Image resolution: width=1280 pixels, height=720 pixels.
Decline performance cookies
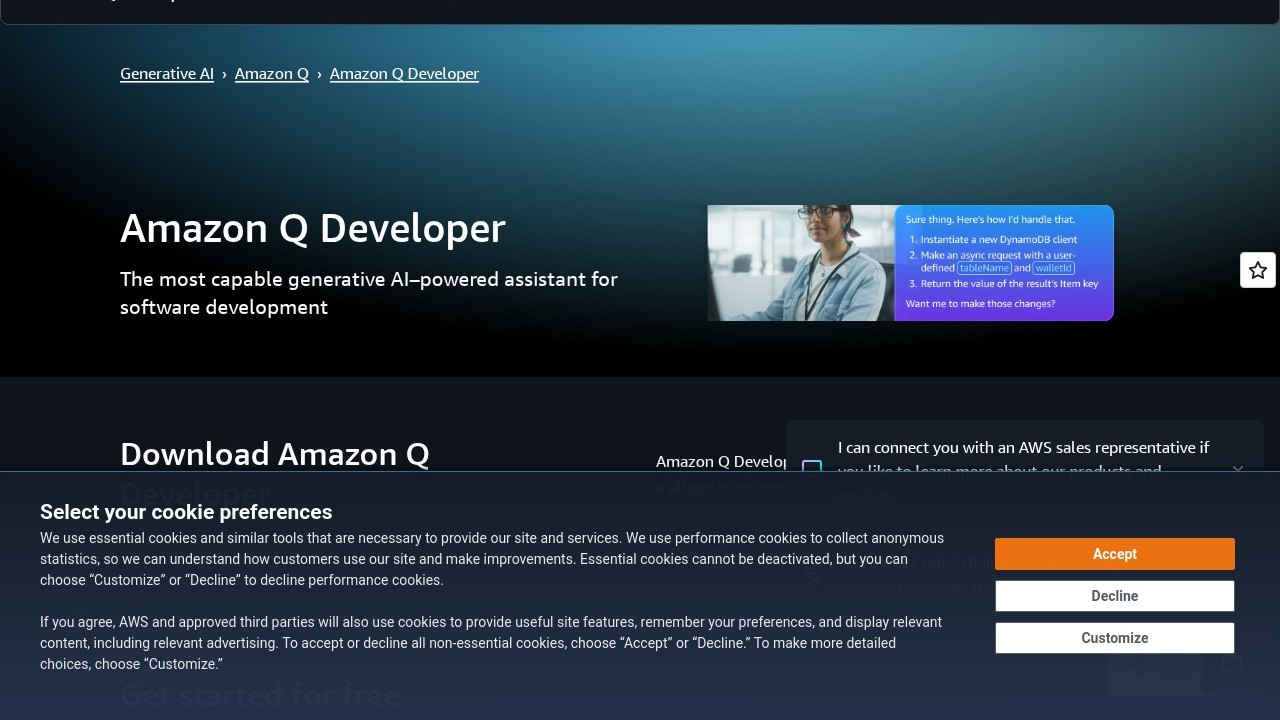tap(1114, 596)
